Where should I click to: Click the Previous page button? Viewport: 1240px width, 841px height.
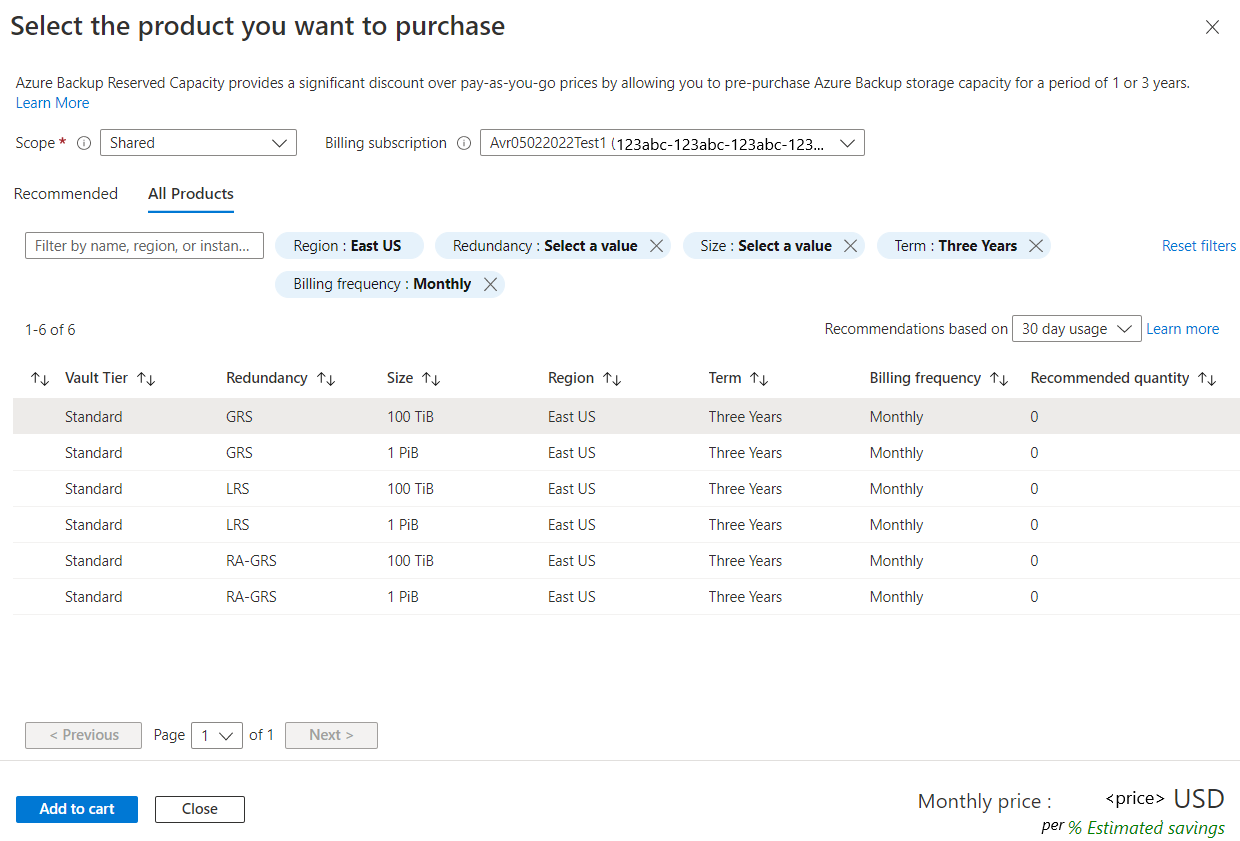[x=84, y=735]
